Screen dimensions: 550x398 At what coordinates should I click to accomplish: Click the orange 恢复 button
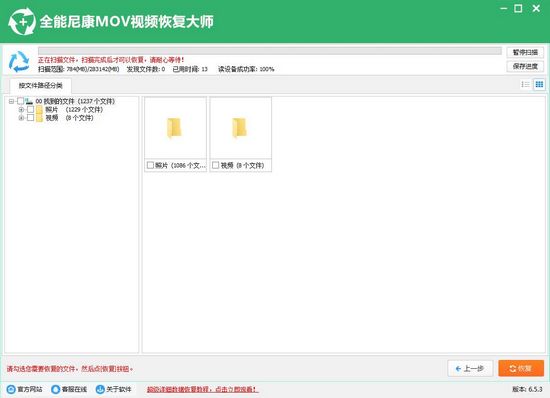click(x=521, y=369)
